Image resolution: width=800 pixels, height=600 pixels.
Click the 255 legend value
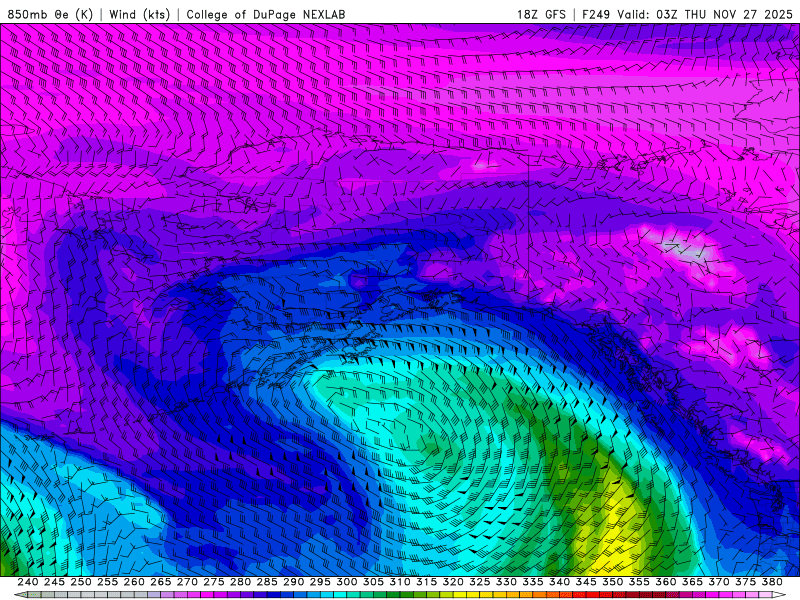click(107, 582)
